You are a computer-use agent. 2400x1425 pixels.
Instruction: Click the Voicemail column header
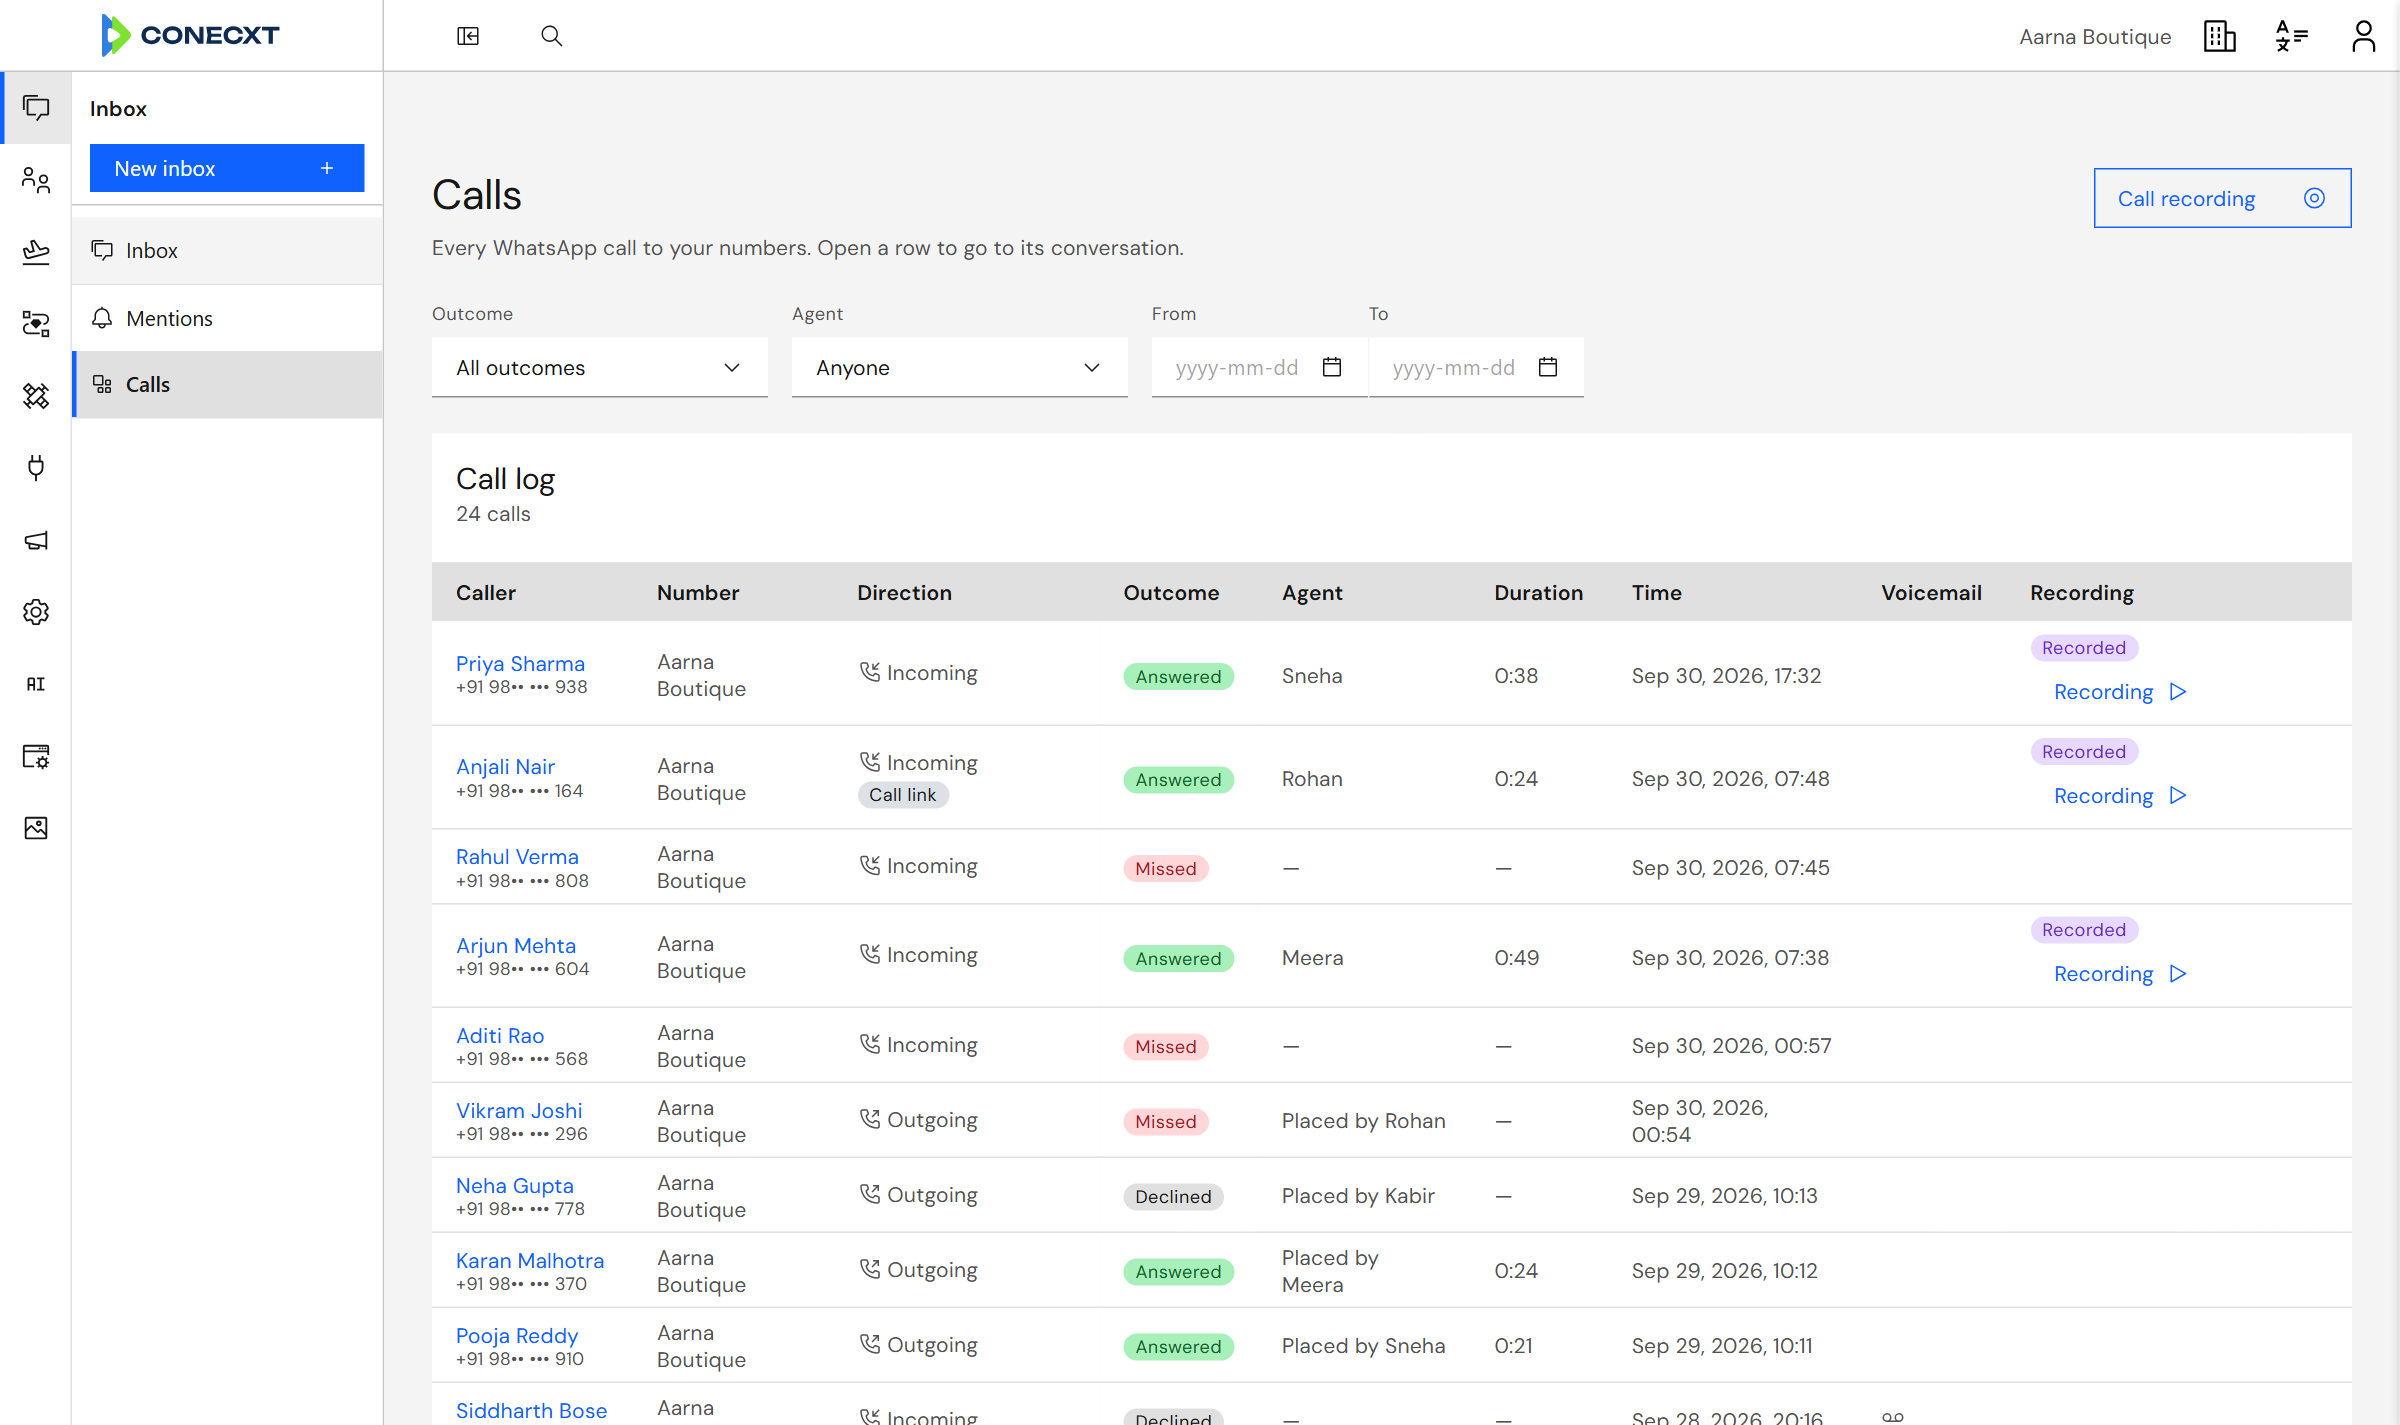pyautogui.click(x=1931, y=593)
